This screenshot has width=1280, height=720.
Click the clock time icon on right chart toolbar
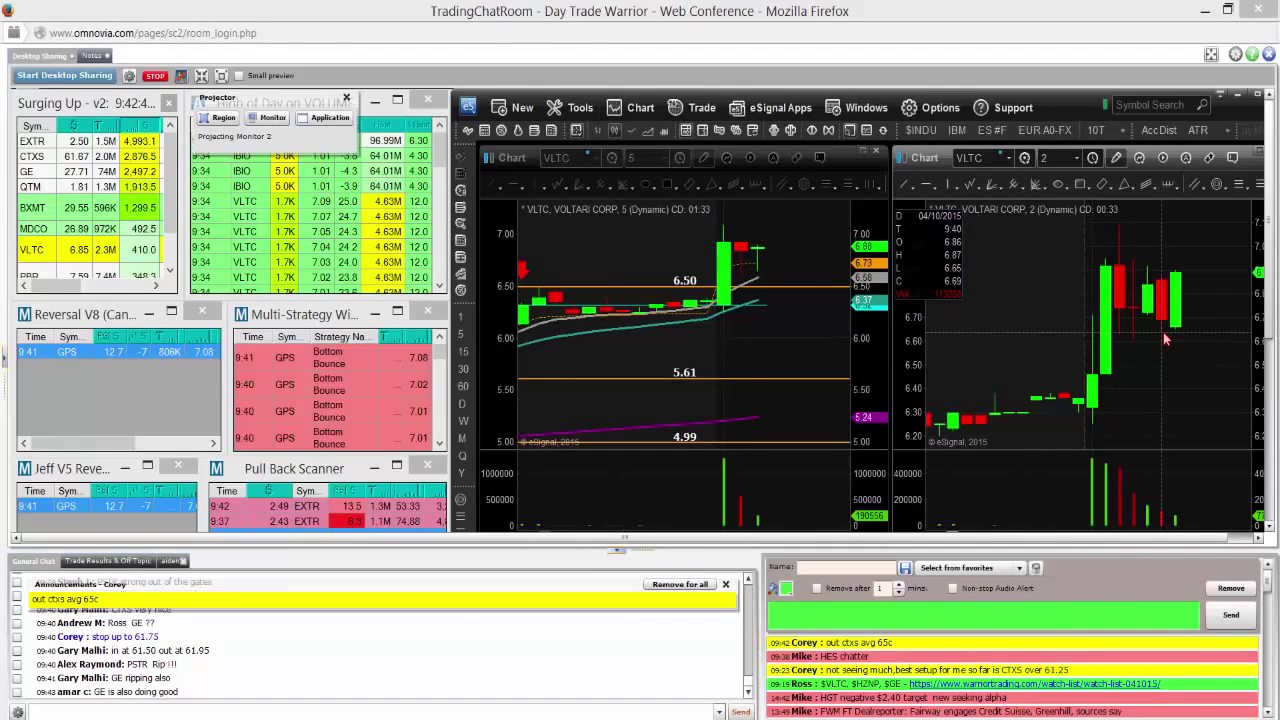[1093, 158]
